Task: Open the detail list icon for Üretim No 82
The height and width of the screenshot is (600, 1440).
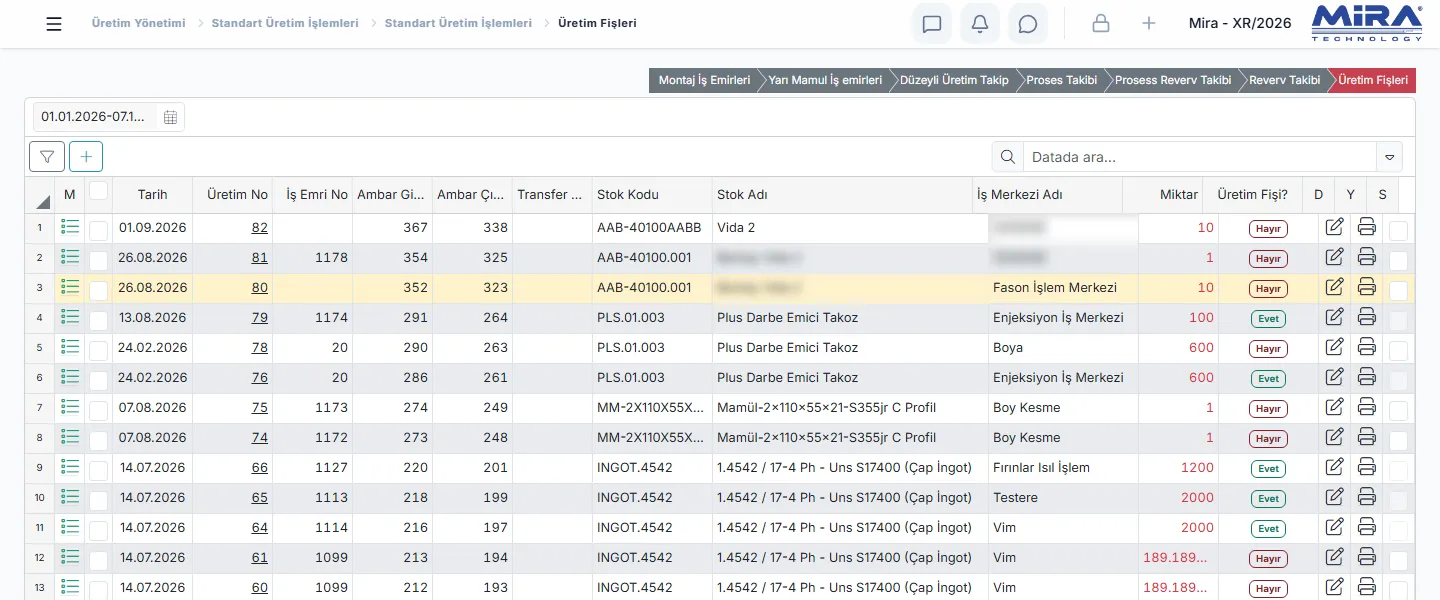Action: pyautogui.click(x=70, y=227)
